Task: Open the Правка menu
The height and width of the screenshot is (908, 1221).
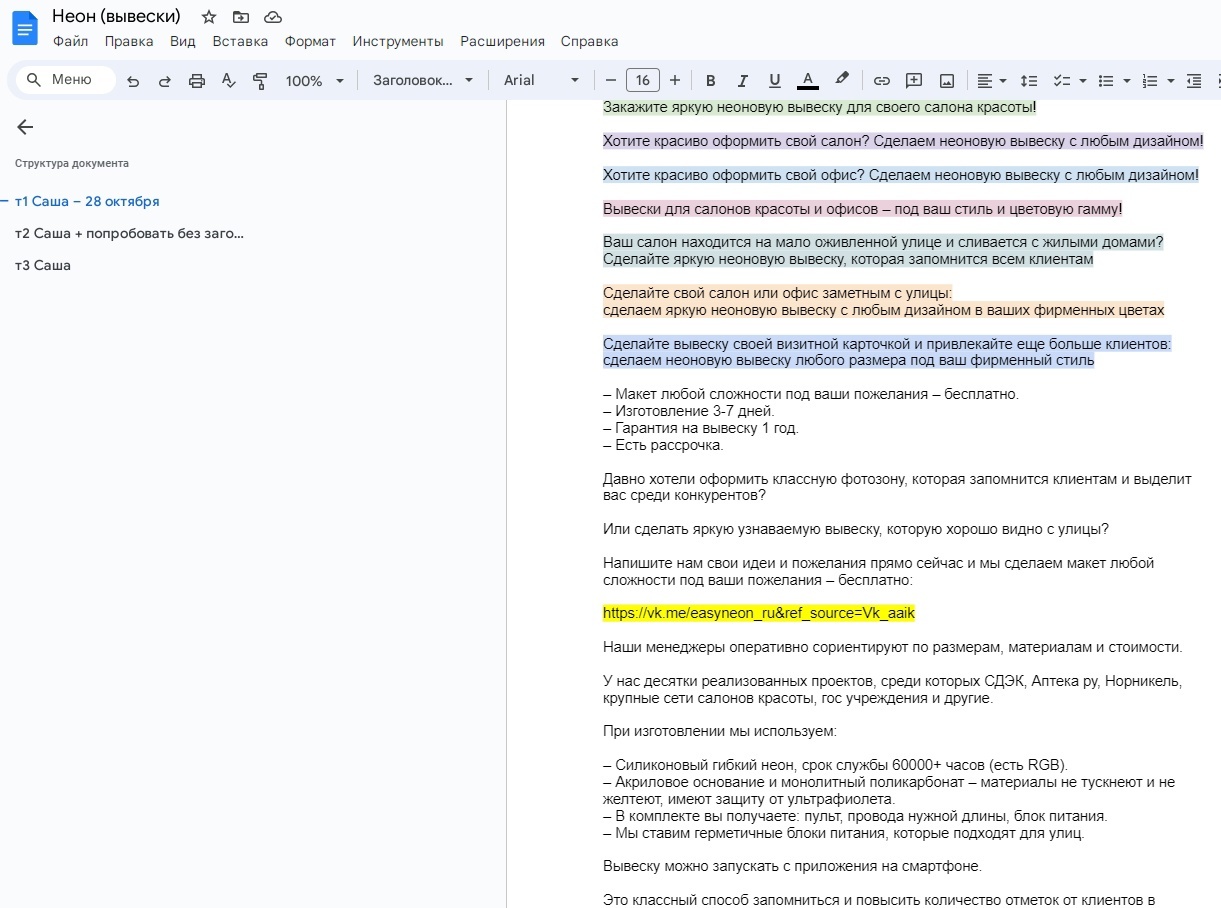Action: 129,41
